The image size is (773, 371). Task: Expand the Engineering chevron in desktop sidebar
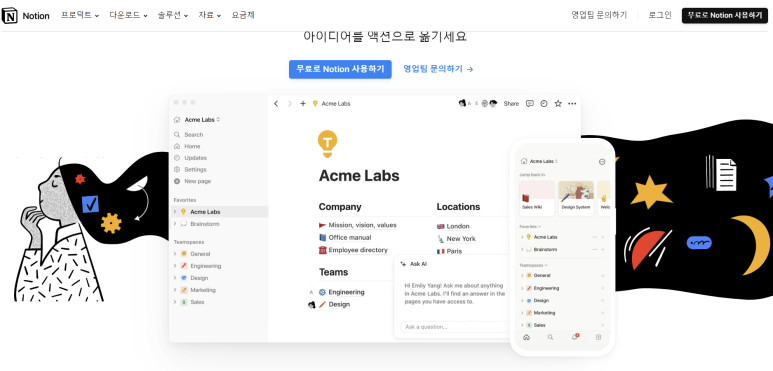[175, 266]
